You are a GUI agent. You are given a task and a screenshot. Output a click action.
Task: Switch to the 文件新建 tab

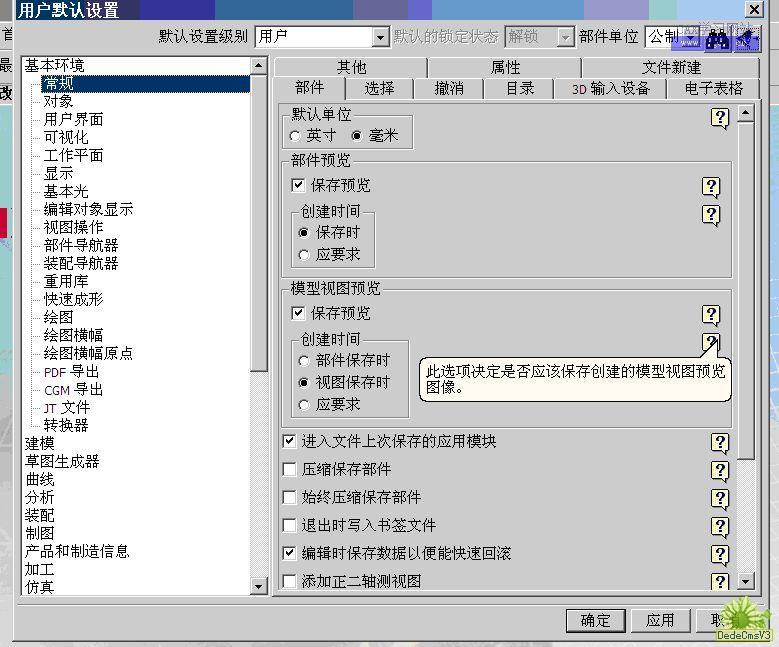pyautogui.click(x=671, y=67)
